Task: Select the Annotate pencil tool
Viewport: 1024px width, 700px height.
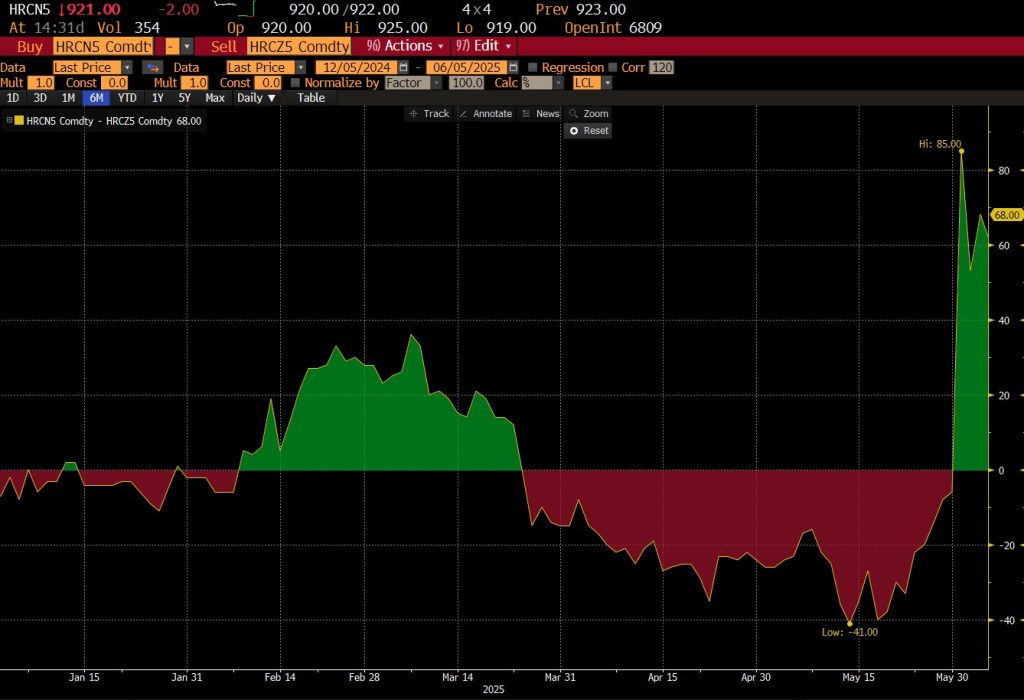Action: coord(485,114)
